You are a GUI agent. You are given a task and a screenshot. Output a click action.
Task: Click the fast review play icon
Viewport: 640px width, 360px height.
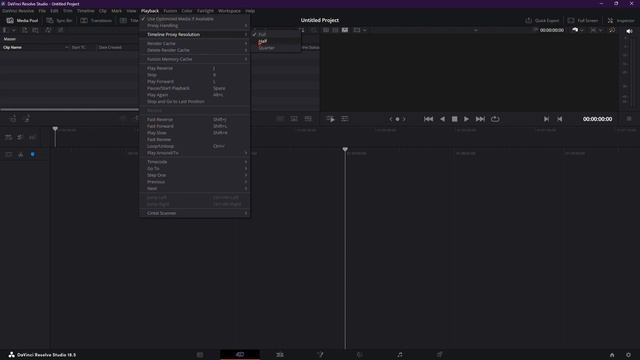coord(331,119)
